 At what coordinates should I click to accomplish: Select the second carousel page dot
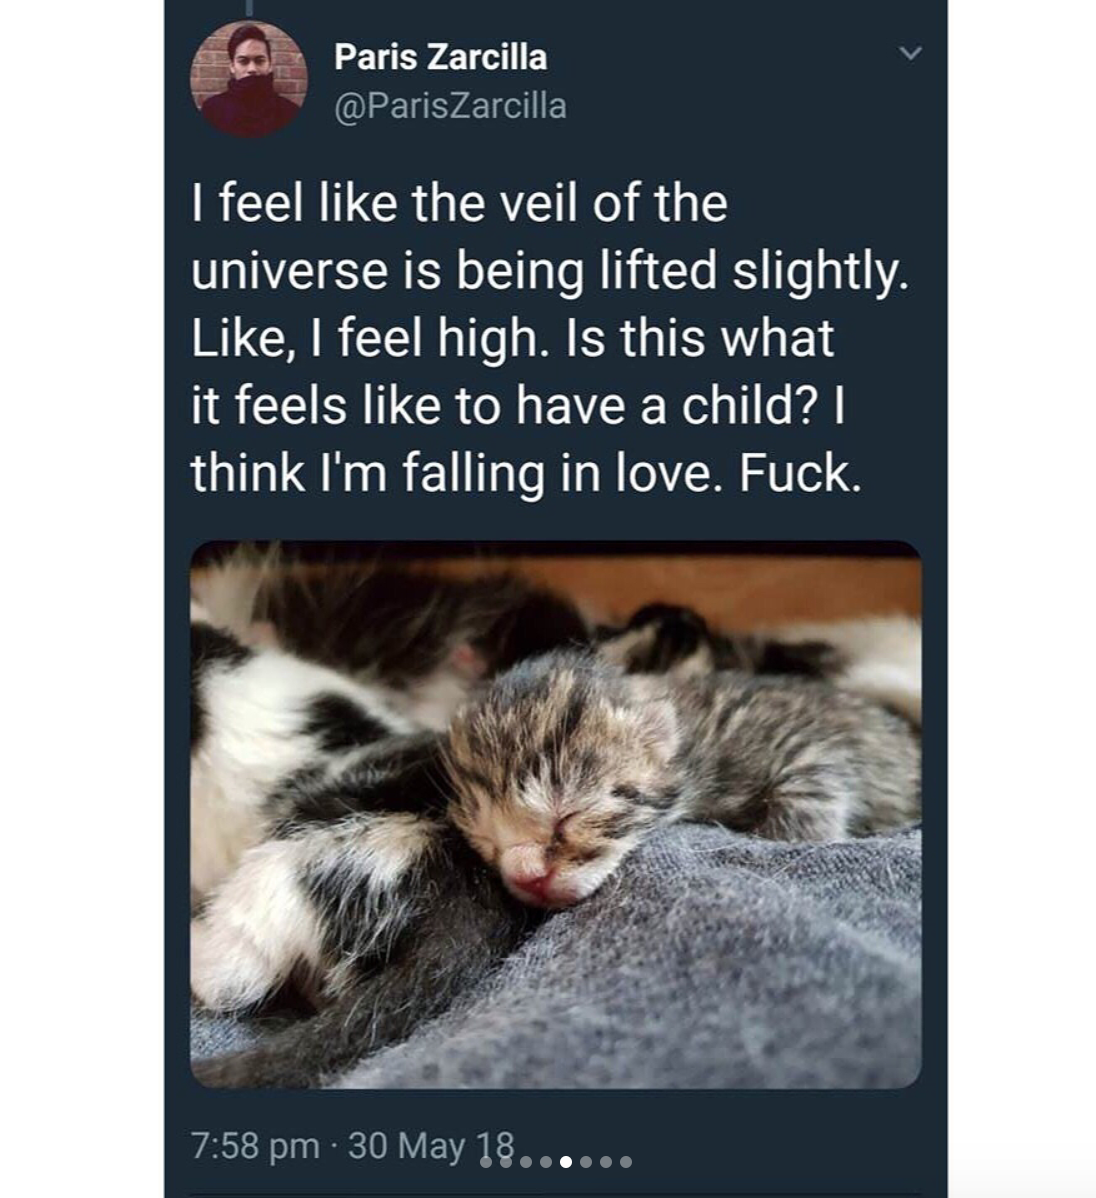click(506, 1162)
